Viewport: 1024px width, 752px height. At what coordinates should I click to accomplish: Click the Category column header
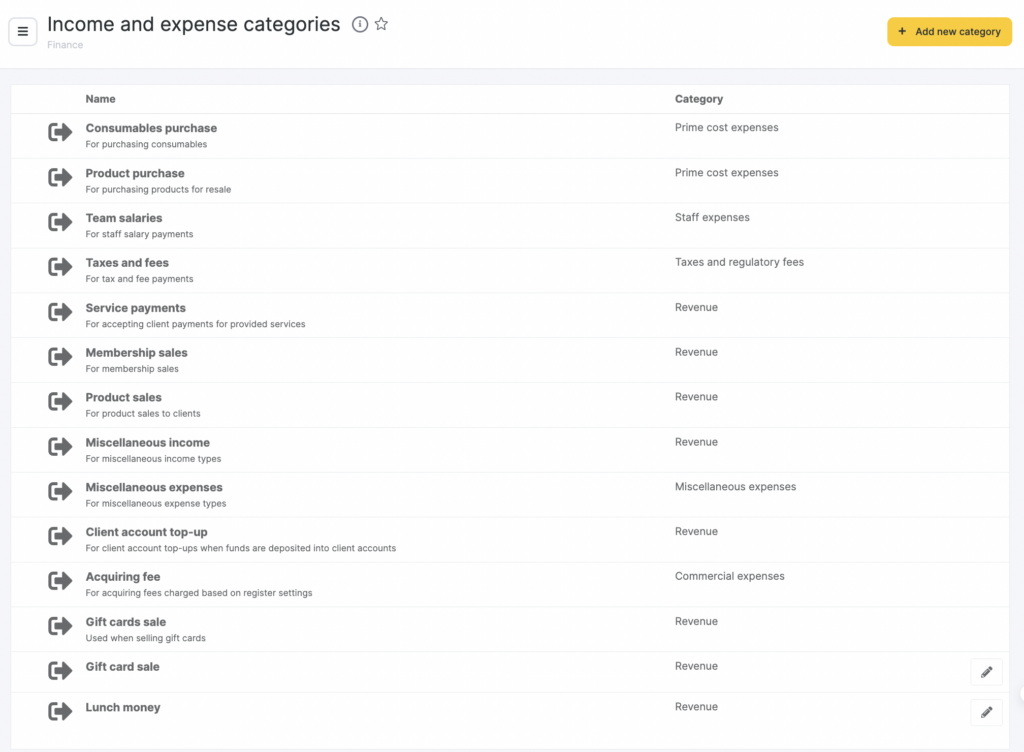coord(698,99)
